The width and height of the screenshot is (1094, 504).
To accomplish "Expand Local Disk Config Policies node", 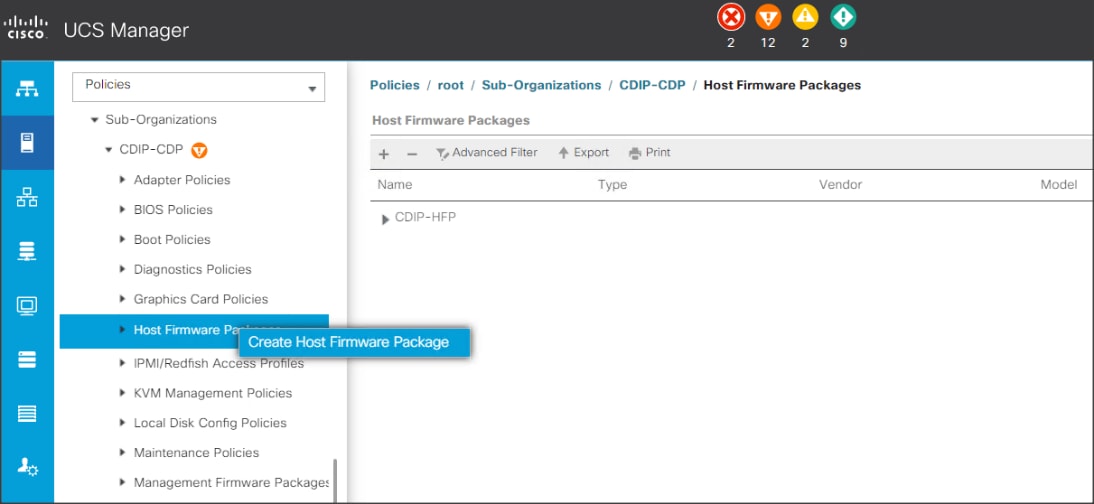I will (123, 423).
